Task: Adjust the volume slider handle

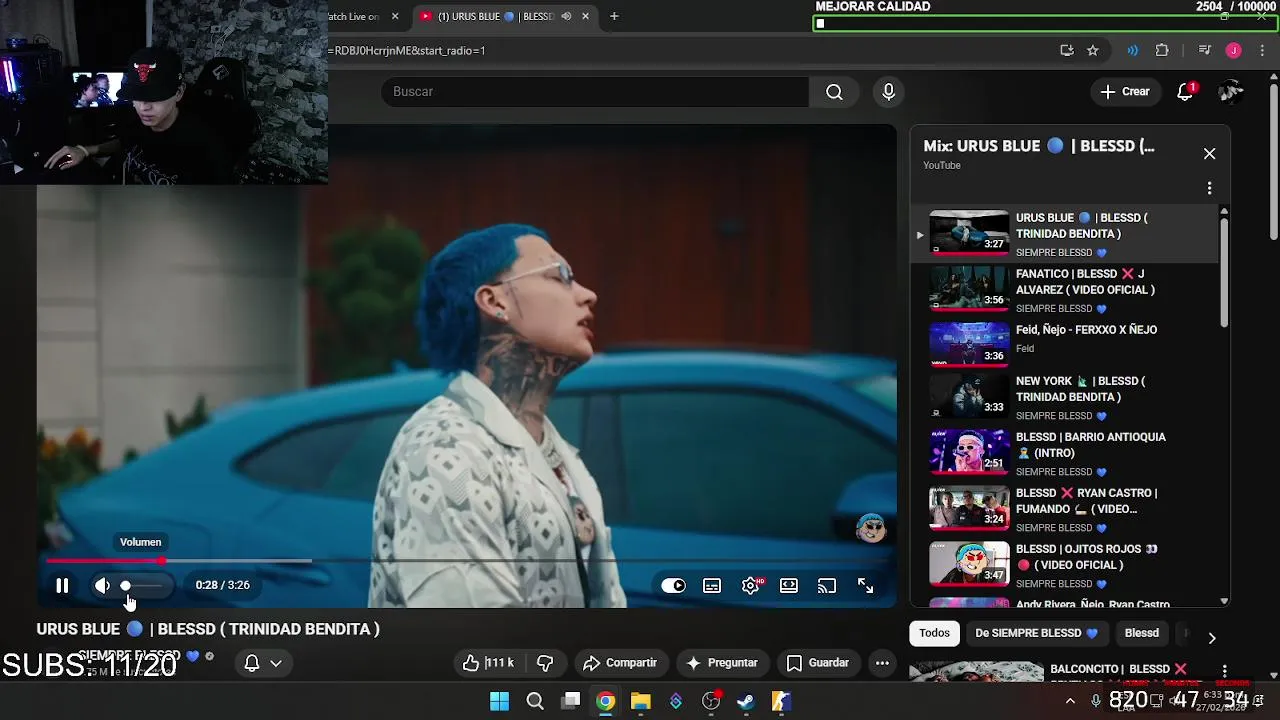Action: 125,586
